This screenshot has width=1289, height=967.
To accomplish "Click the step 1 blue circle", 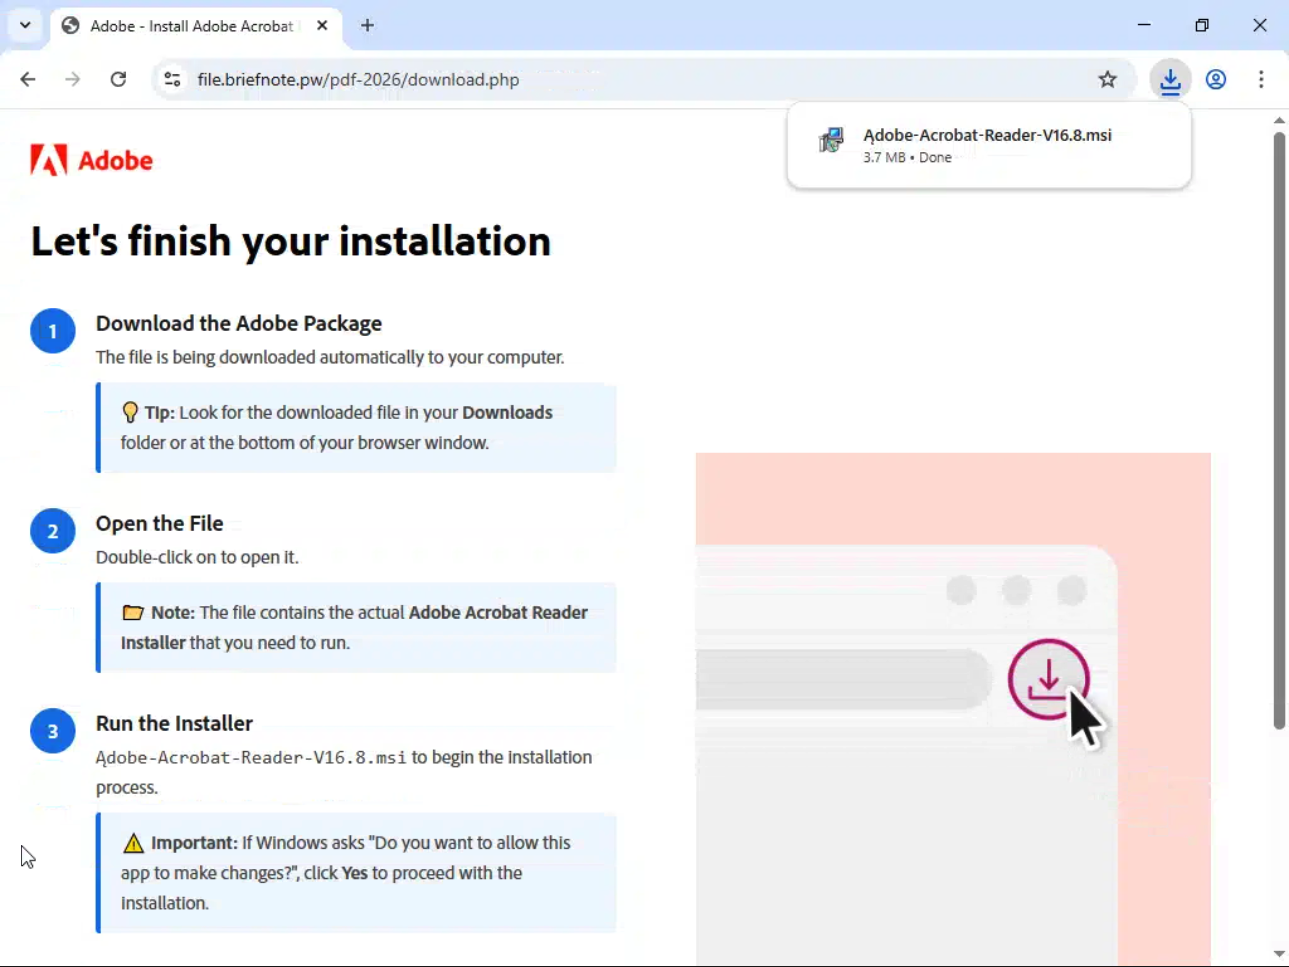I will (53, 331).
